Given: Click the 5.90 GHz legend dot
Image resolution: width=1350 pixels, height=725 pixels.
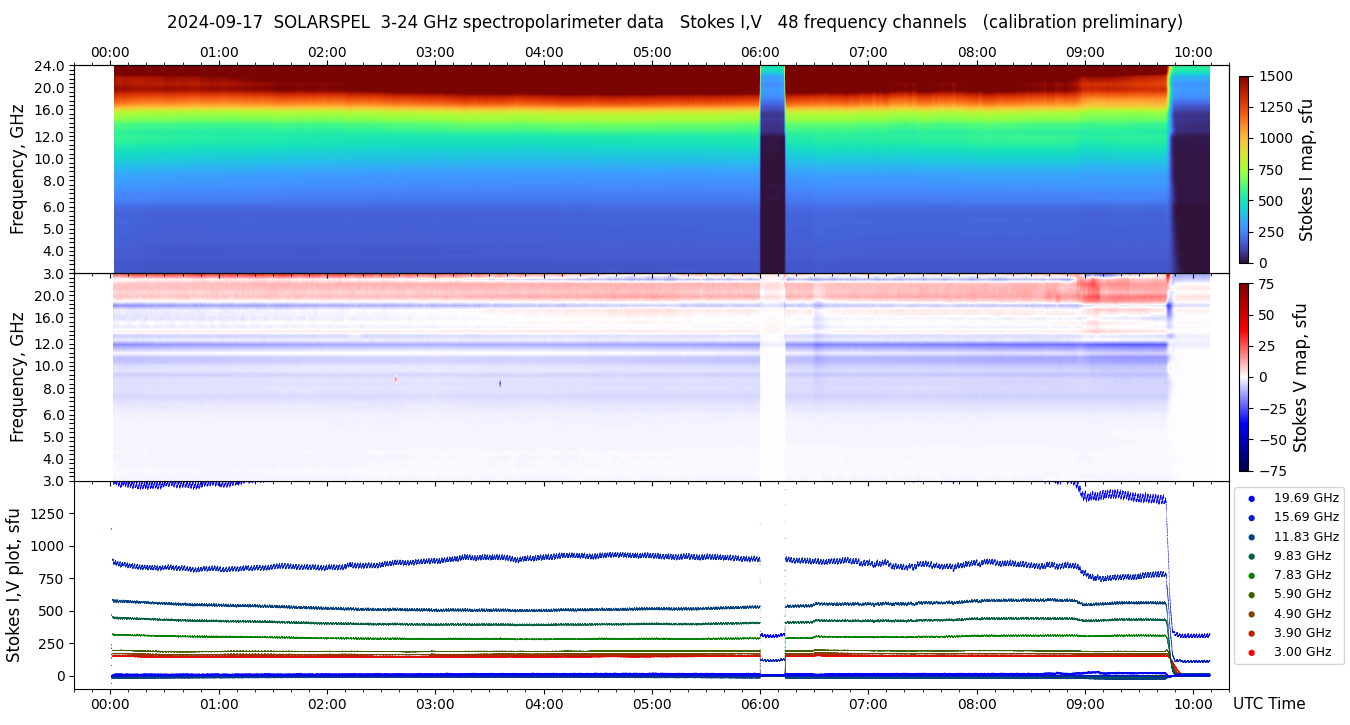Looking at the screenshot, I should point(1251,595).
